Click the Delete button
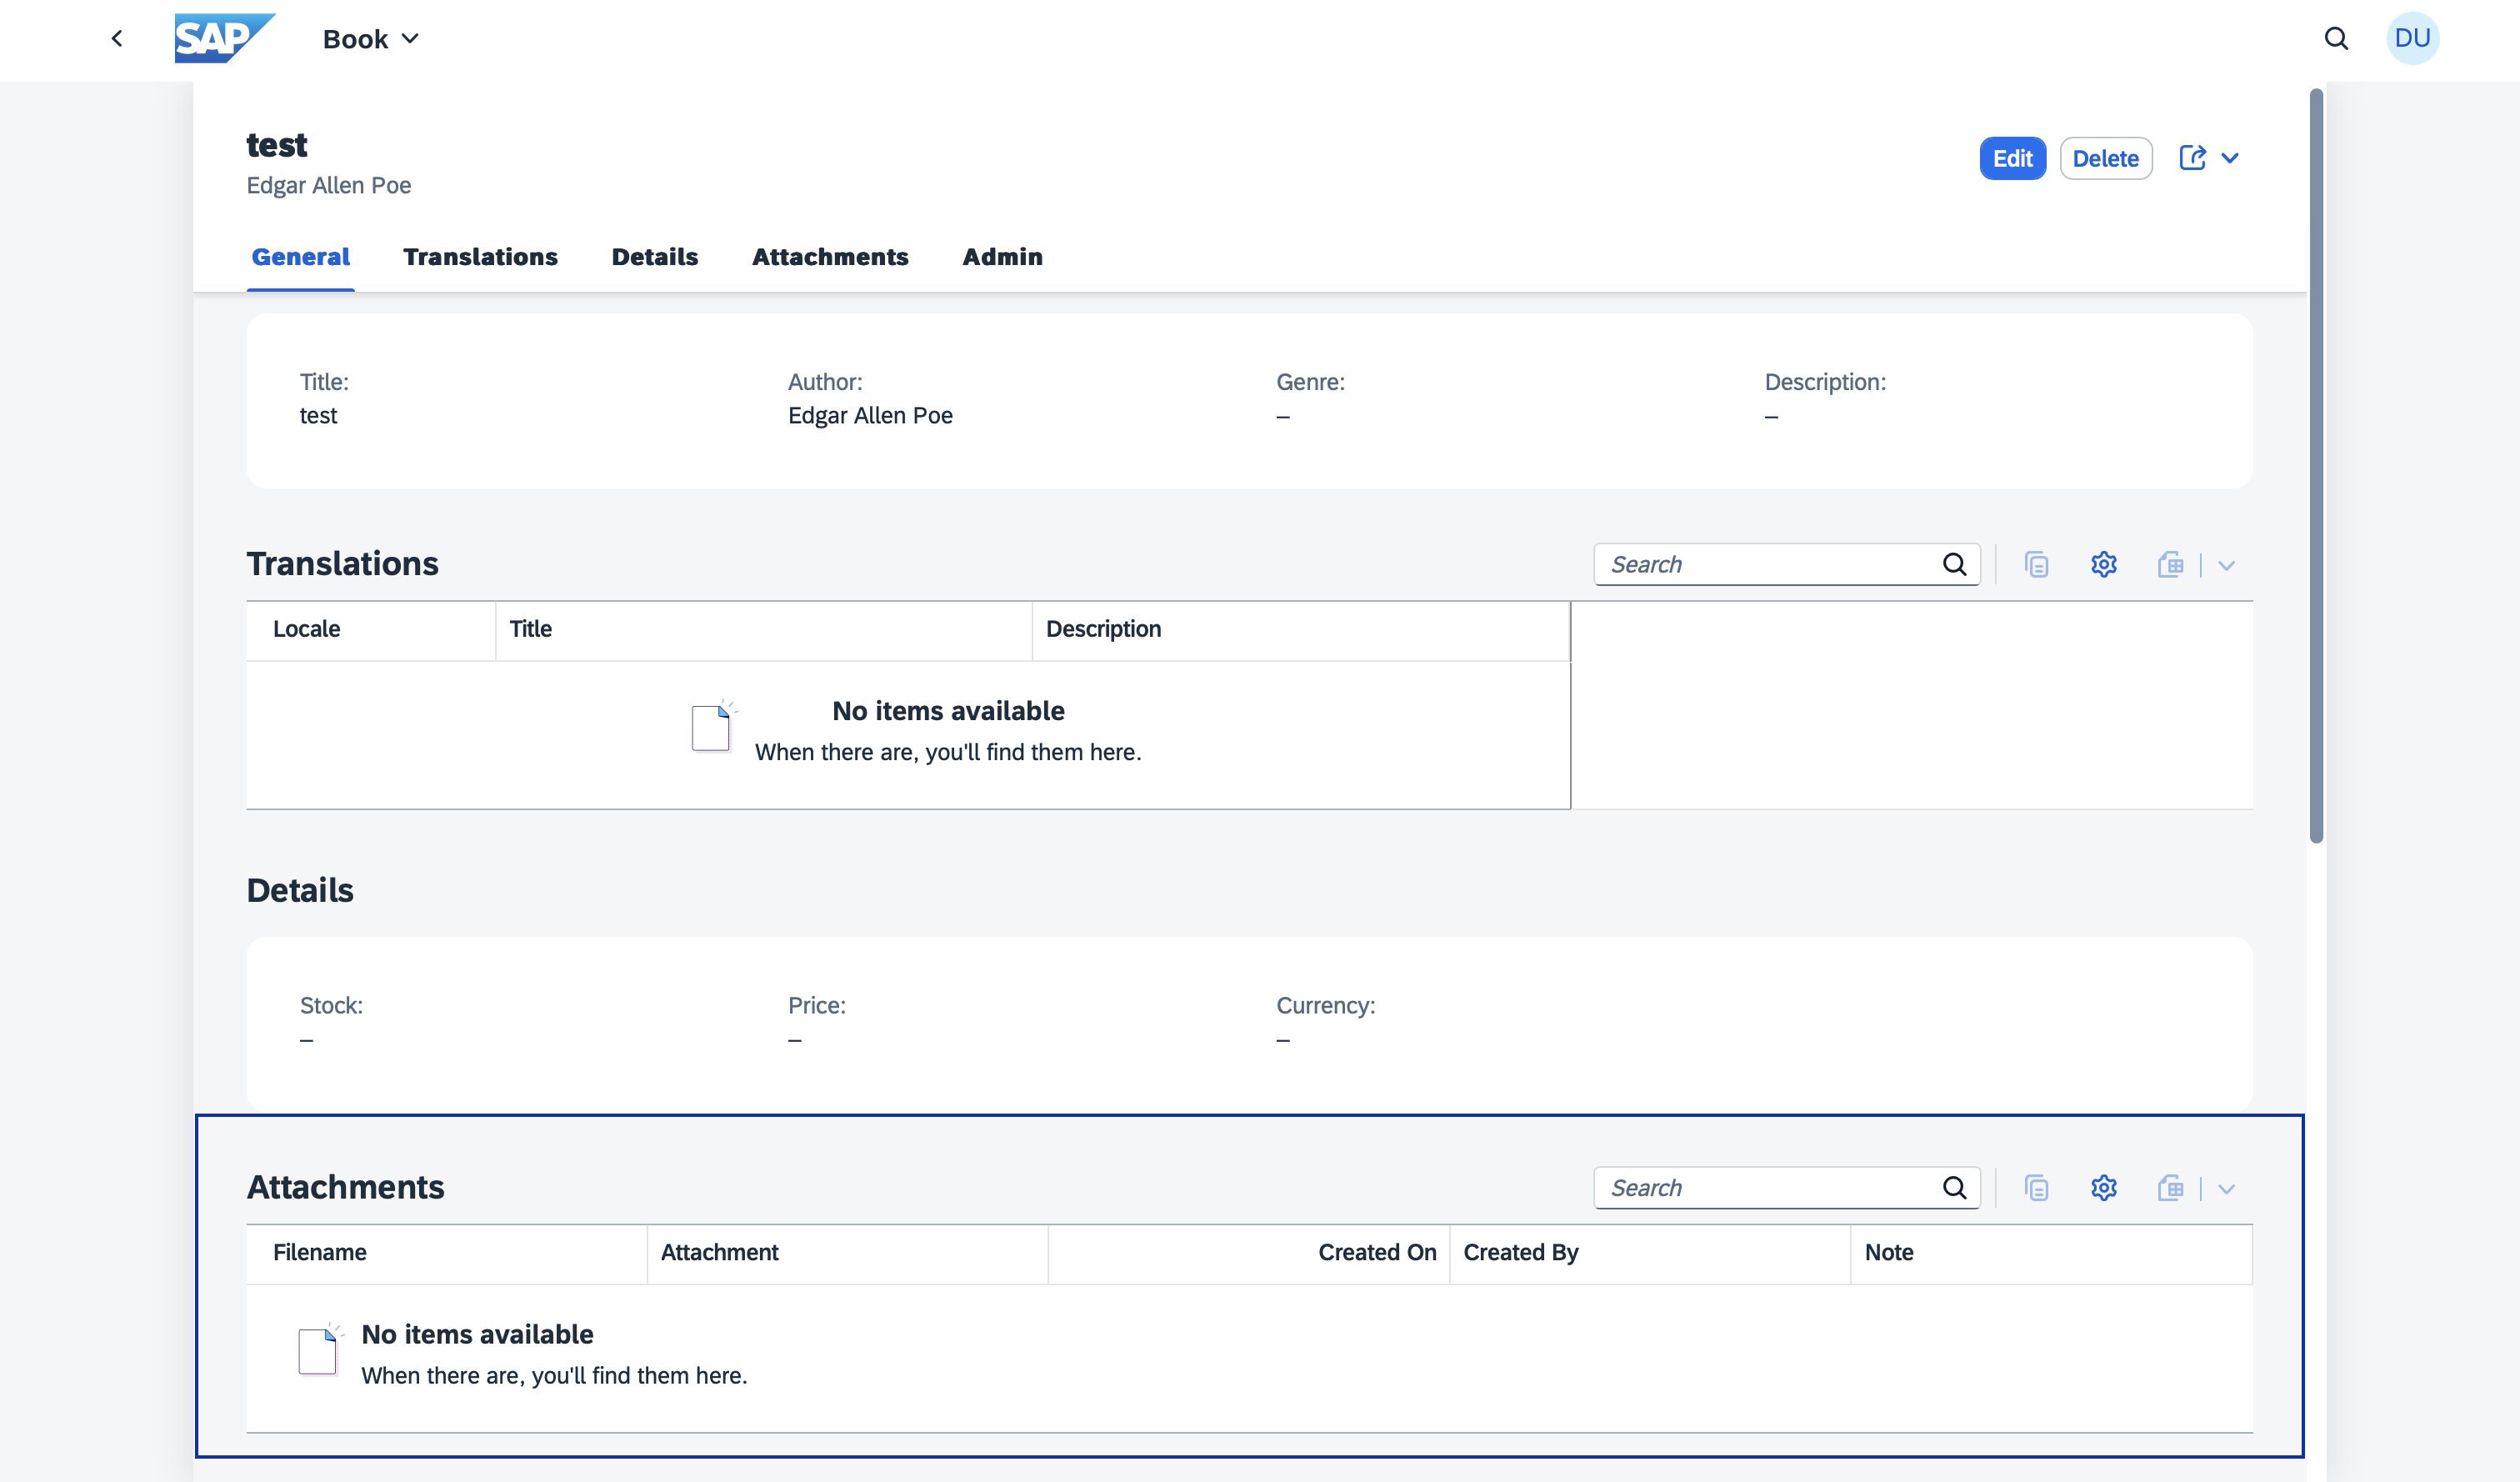 click(x=2105, y=158)
